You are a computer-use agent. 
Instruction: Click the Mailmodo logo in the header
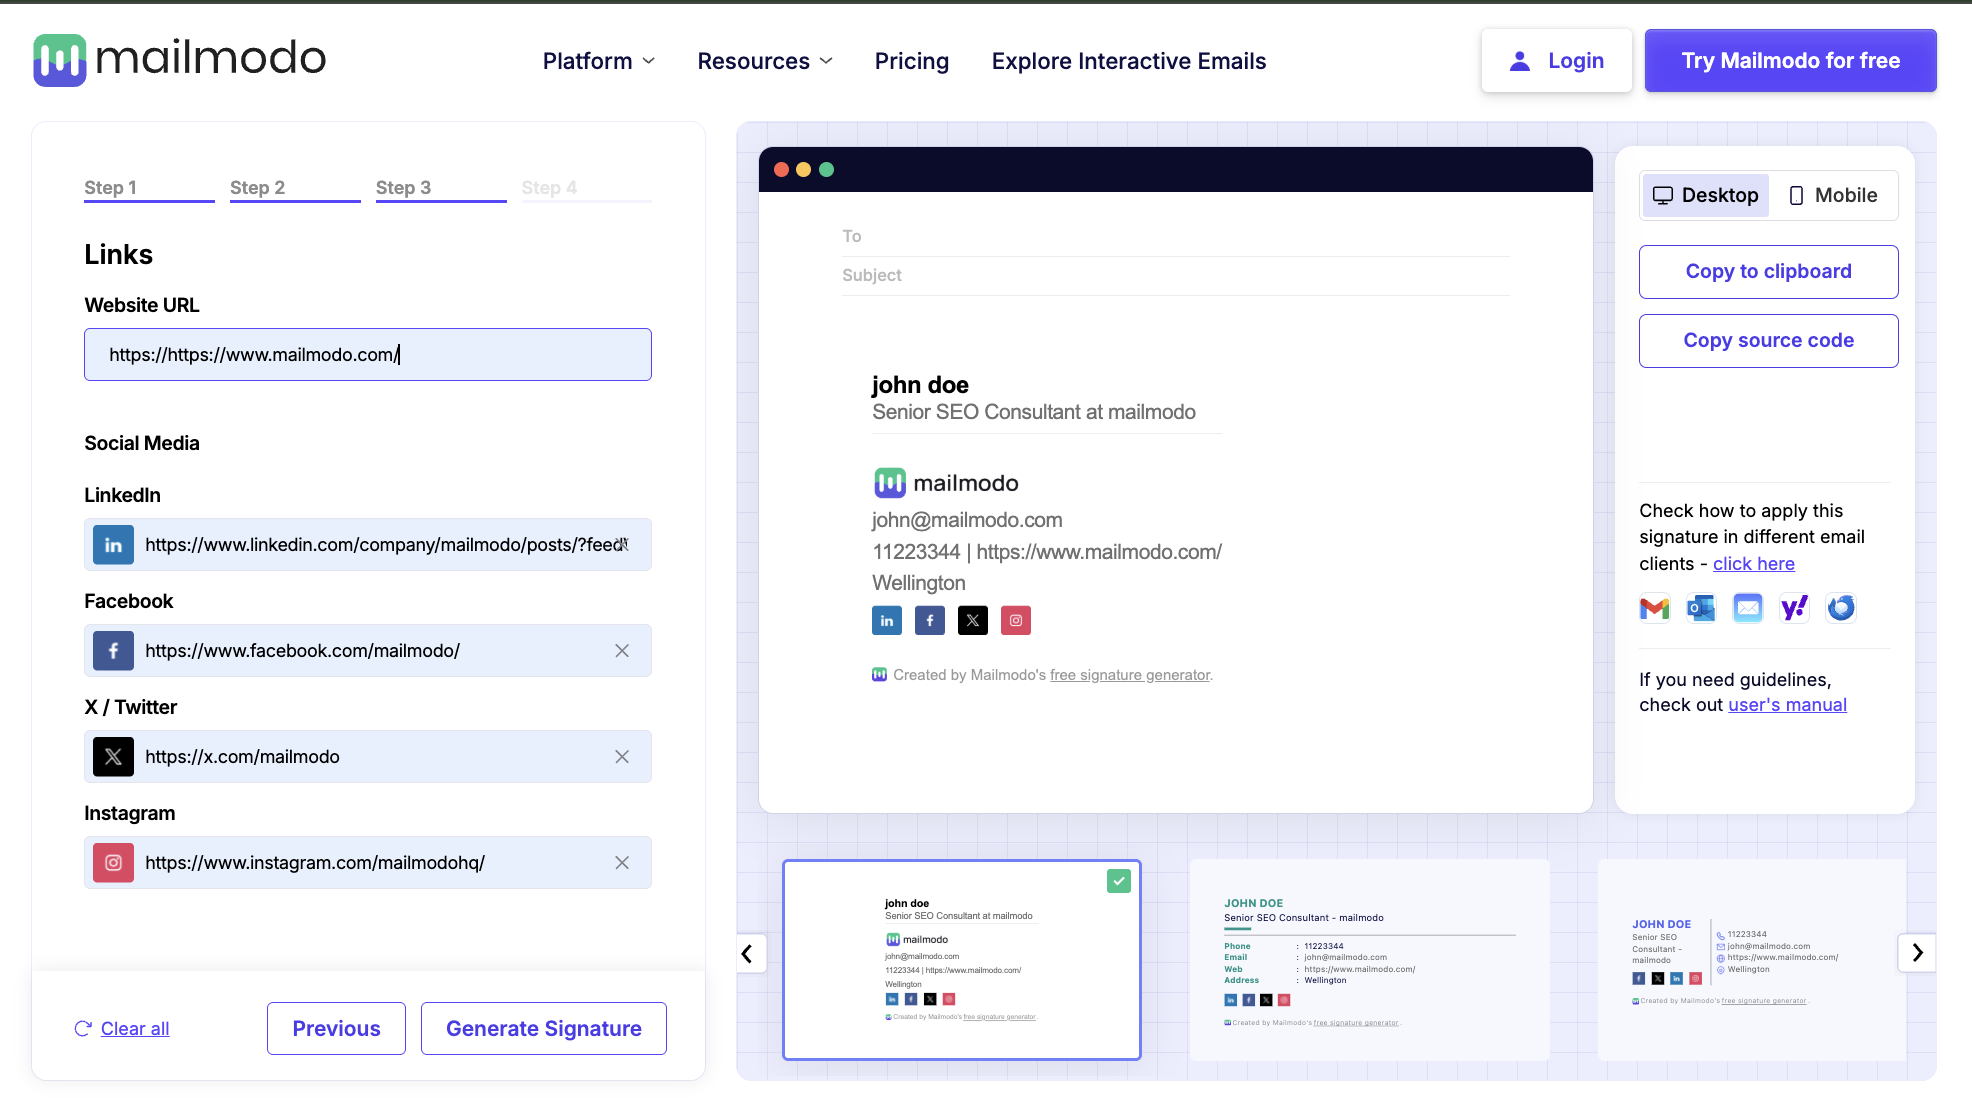tap(180, 59)
